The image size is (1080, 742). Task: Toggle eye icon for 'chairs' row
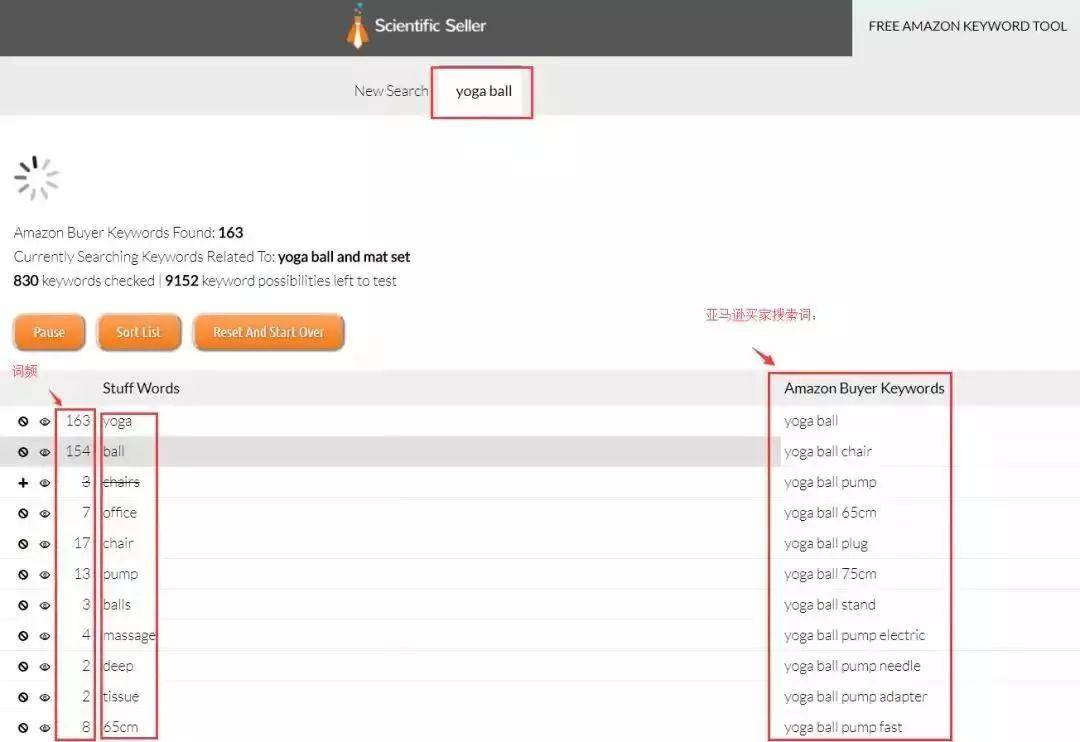click(x=45, y=483)
